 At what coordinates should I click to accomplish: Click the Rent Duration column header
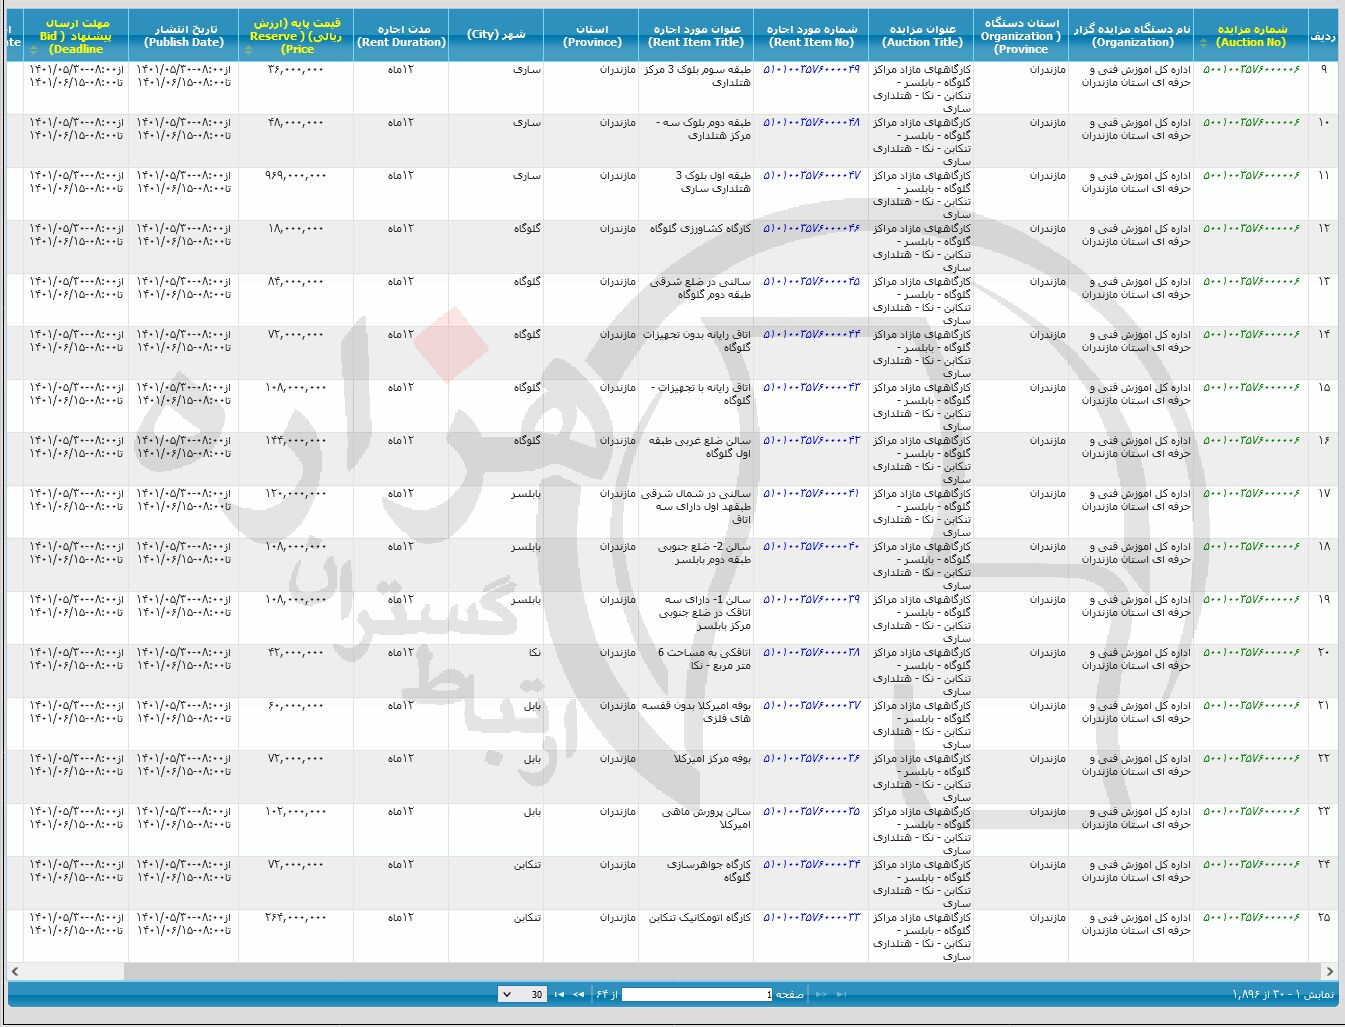click(x=401, y=36)
